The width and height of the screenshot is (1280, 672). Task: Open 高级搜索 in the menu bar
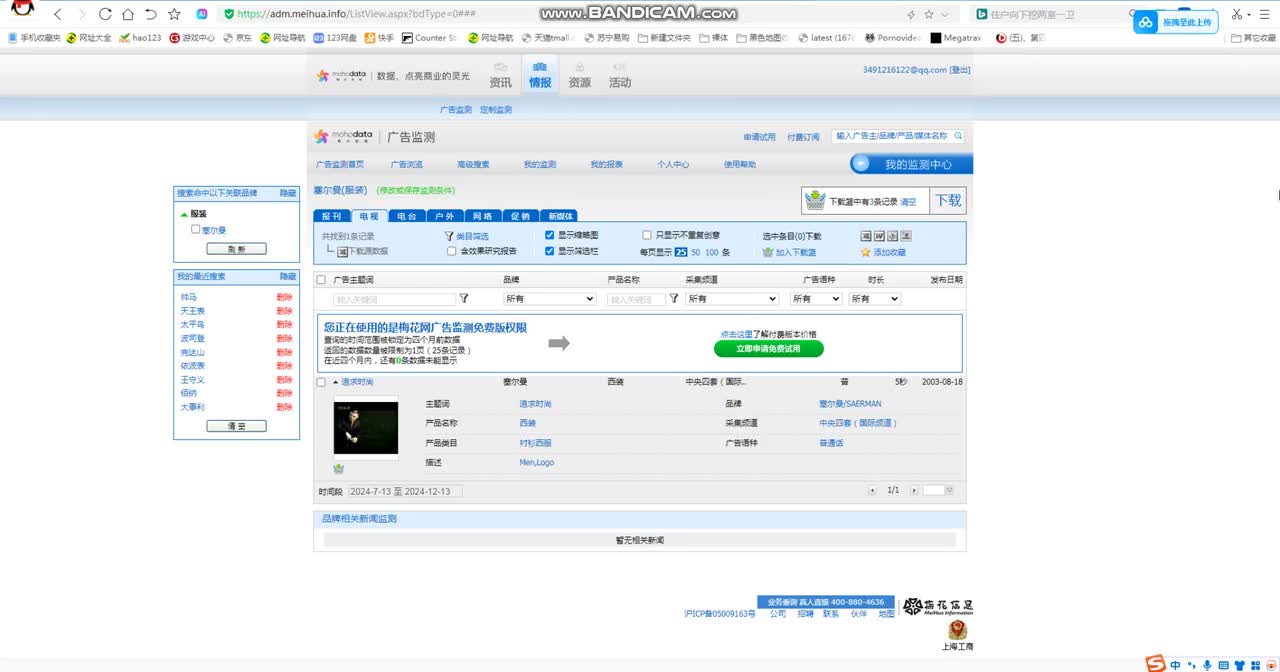click(x=473, y=164)
